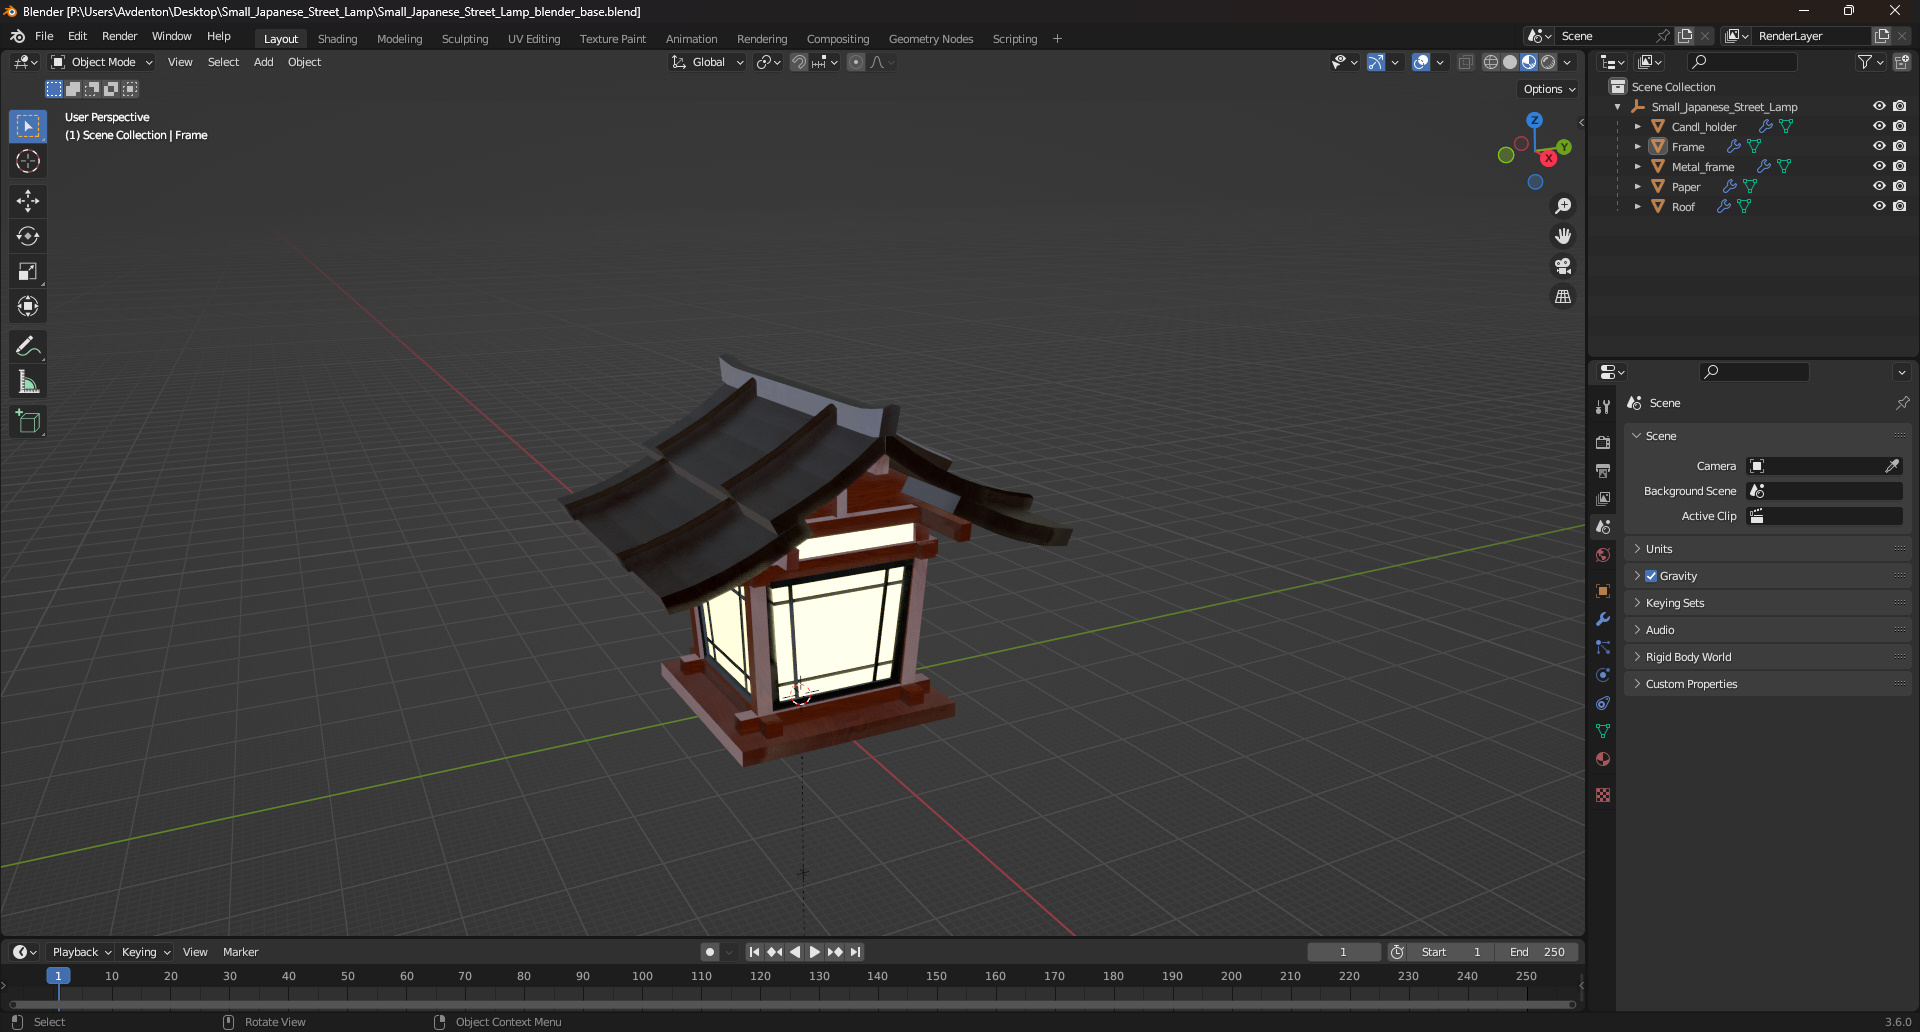Open the Modifiers properties tab

(1603, 619)
